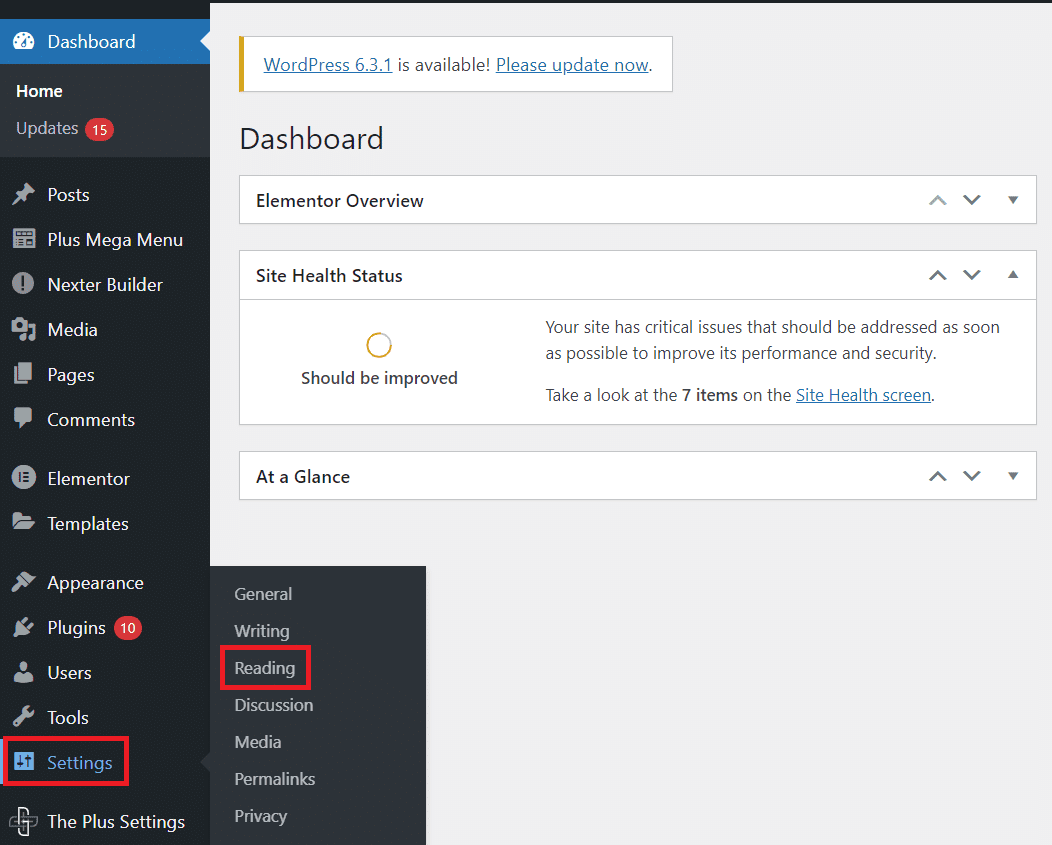Open Reading in the Settings submenu
Image resolution: width=1052 pixels, height=845 pixels.
pyautogui.click(x=264, y=667)
